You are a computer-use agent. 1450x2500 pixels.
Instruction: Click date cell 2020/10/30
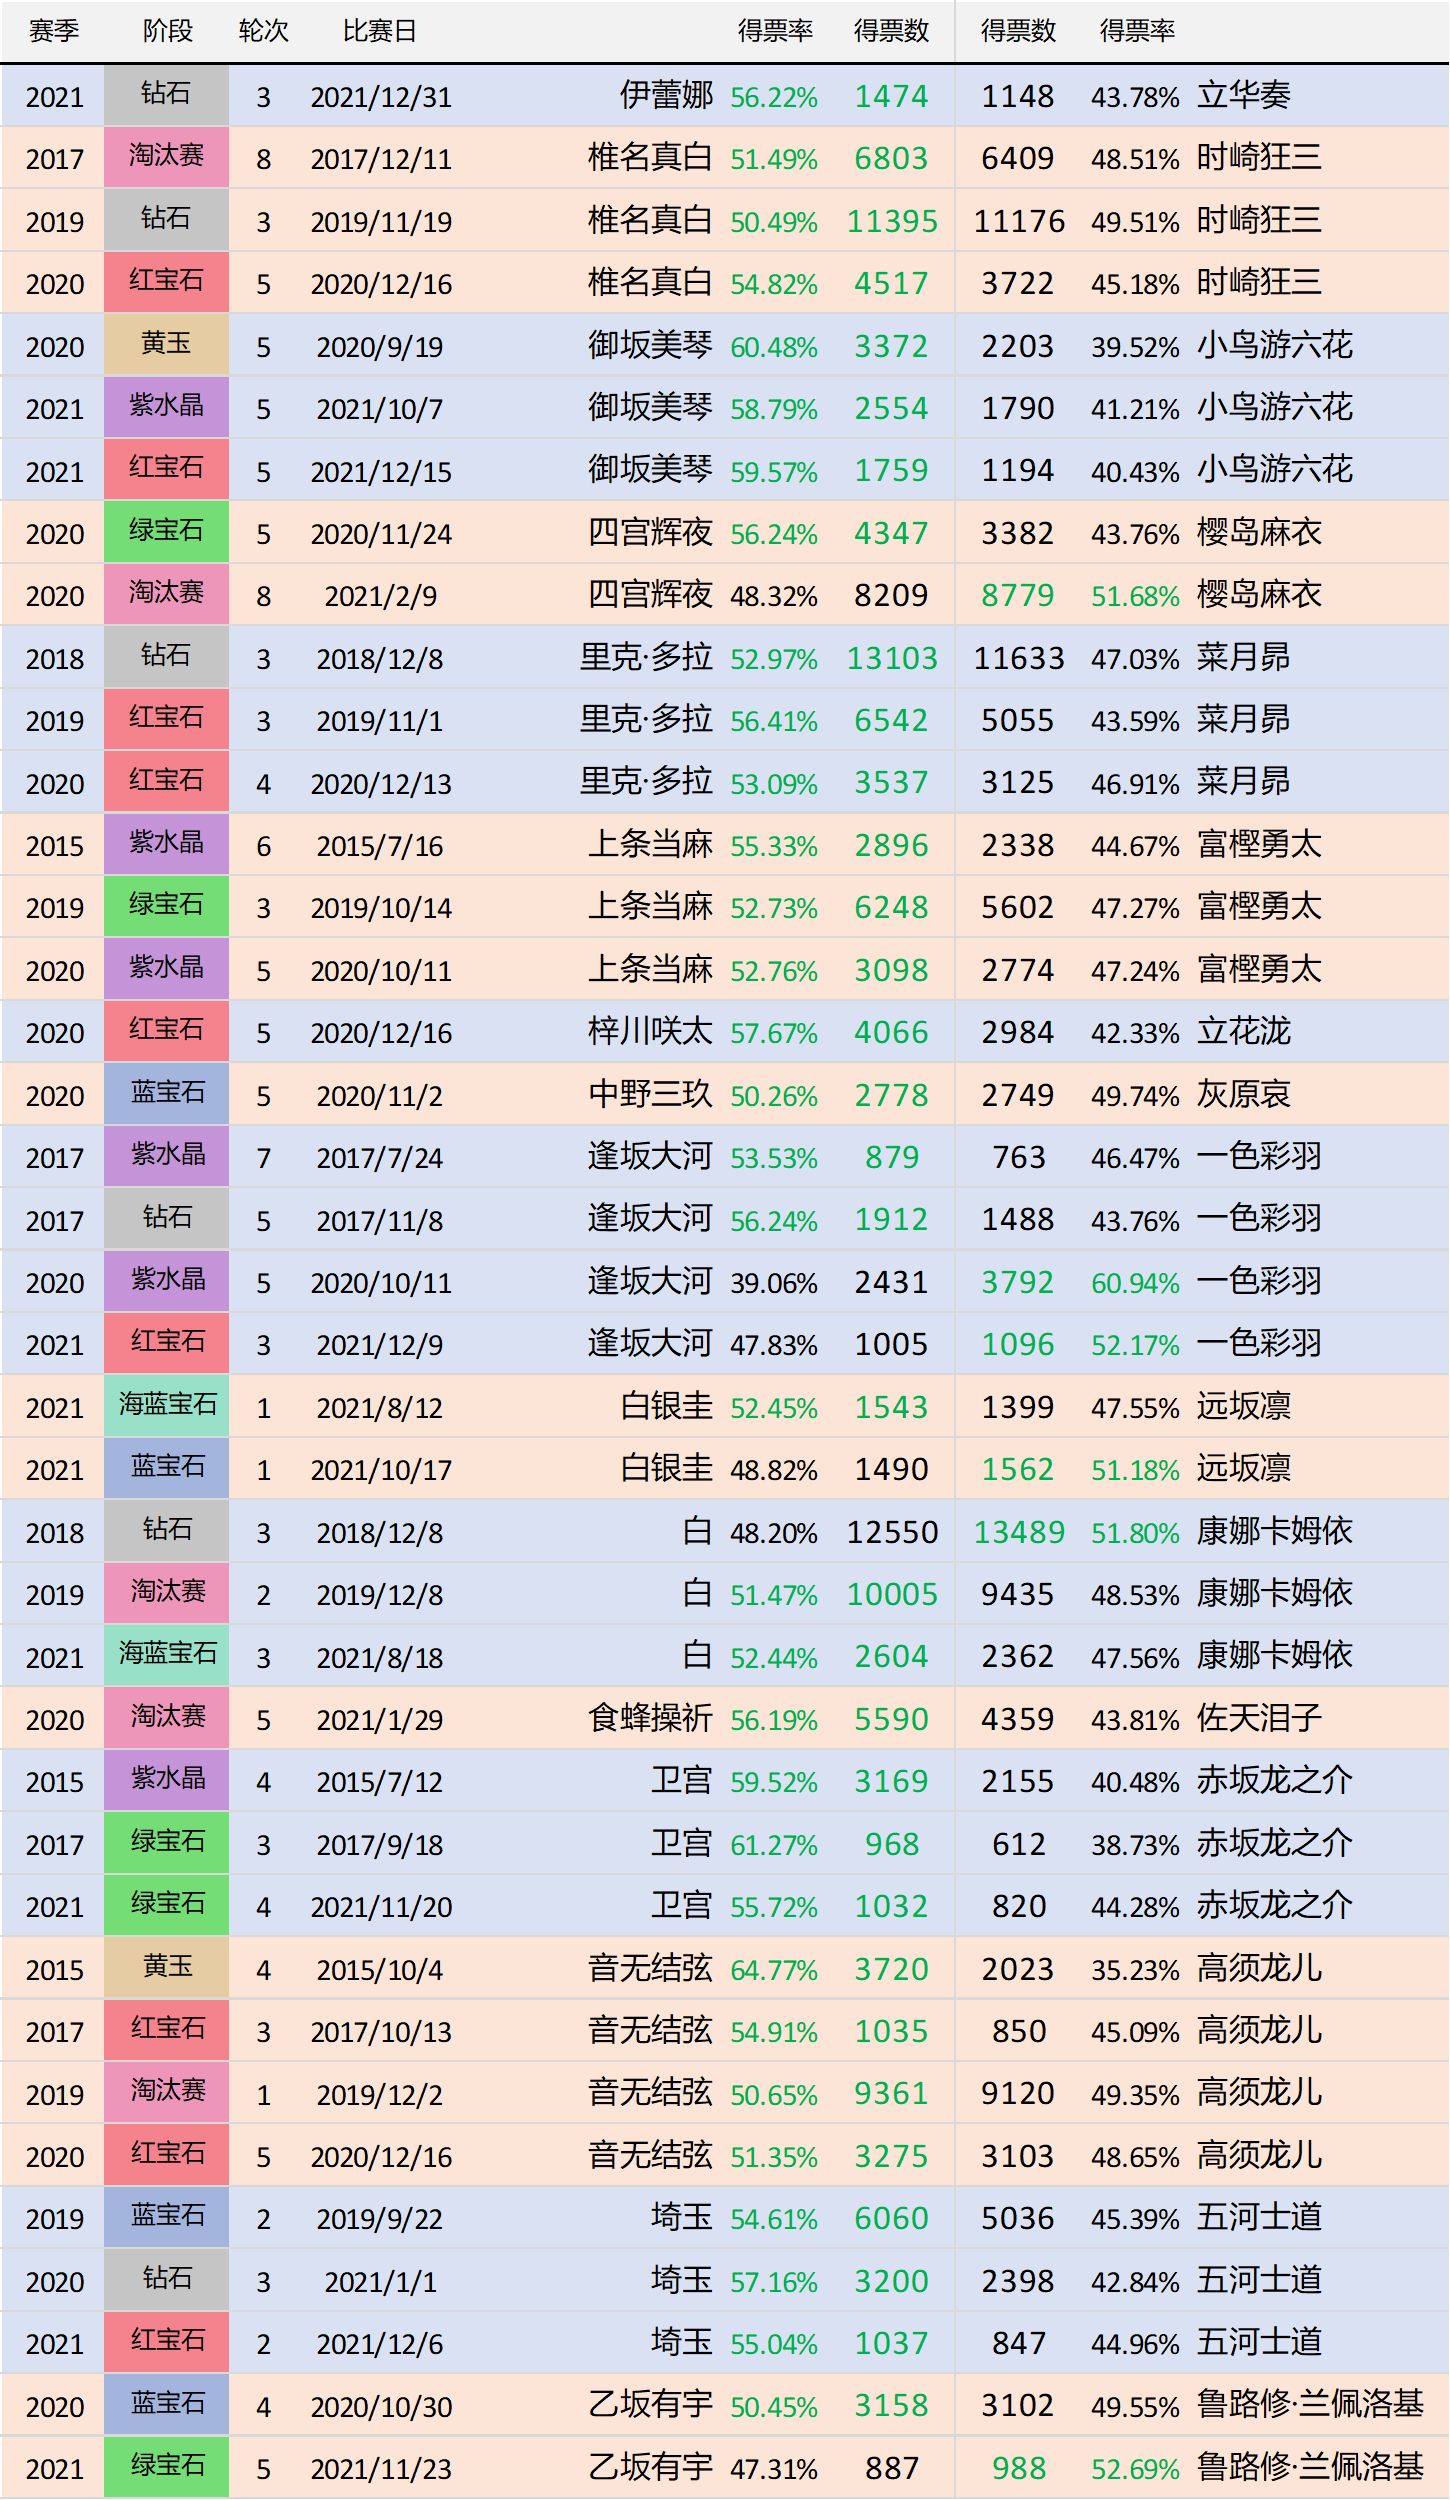click(381, 2407)
